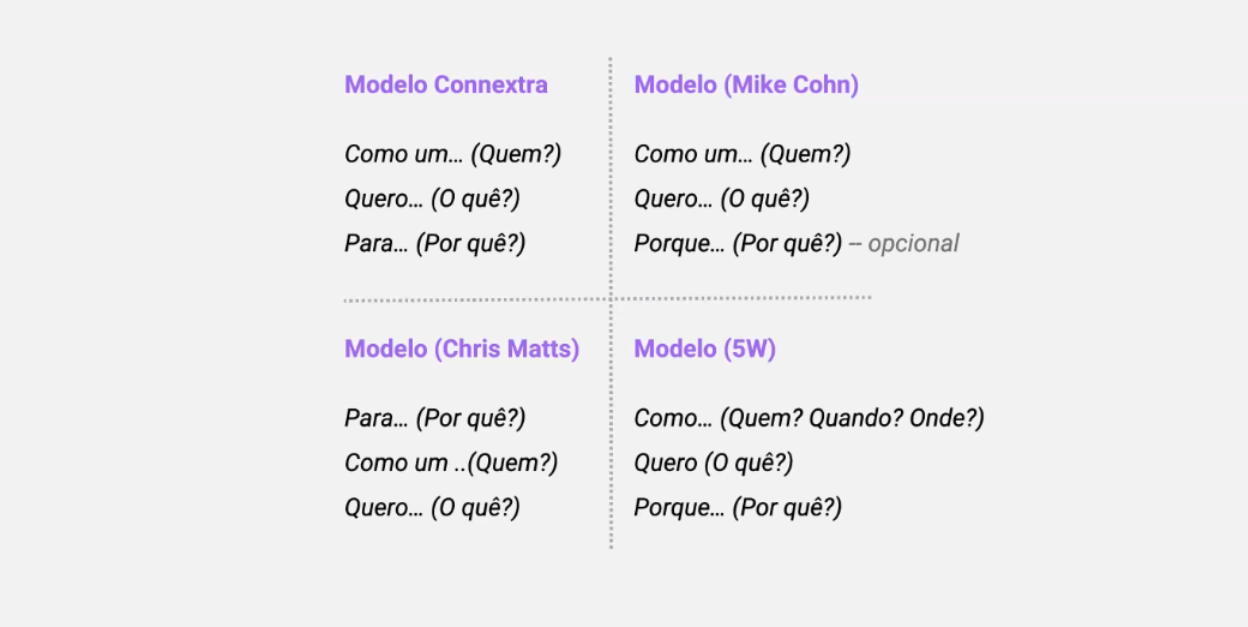Click 'Quero… (O quê?)' under Mike Cohn

pos(722,199)
